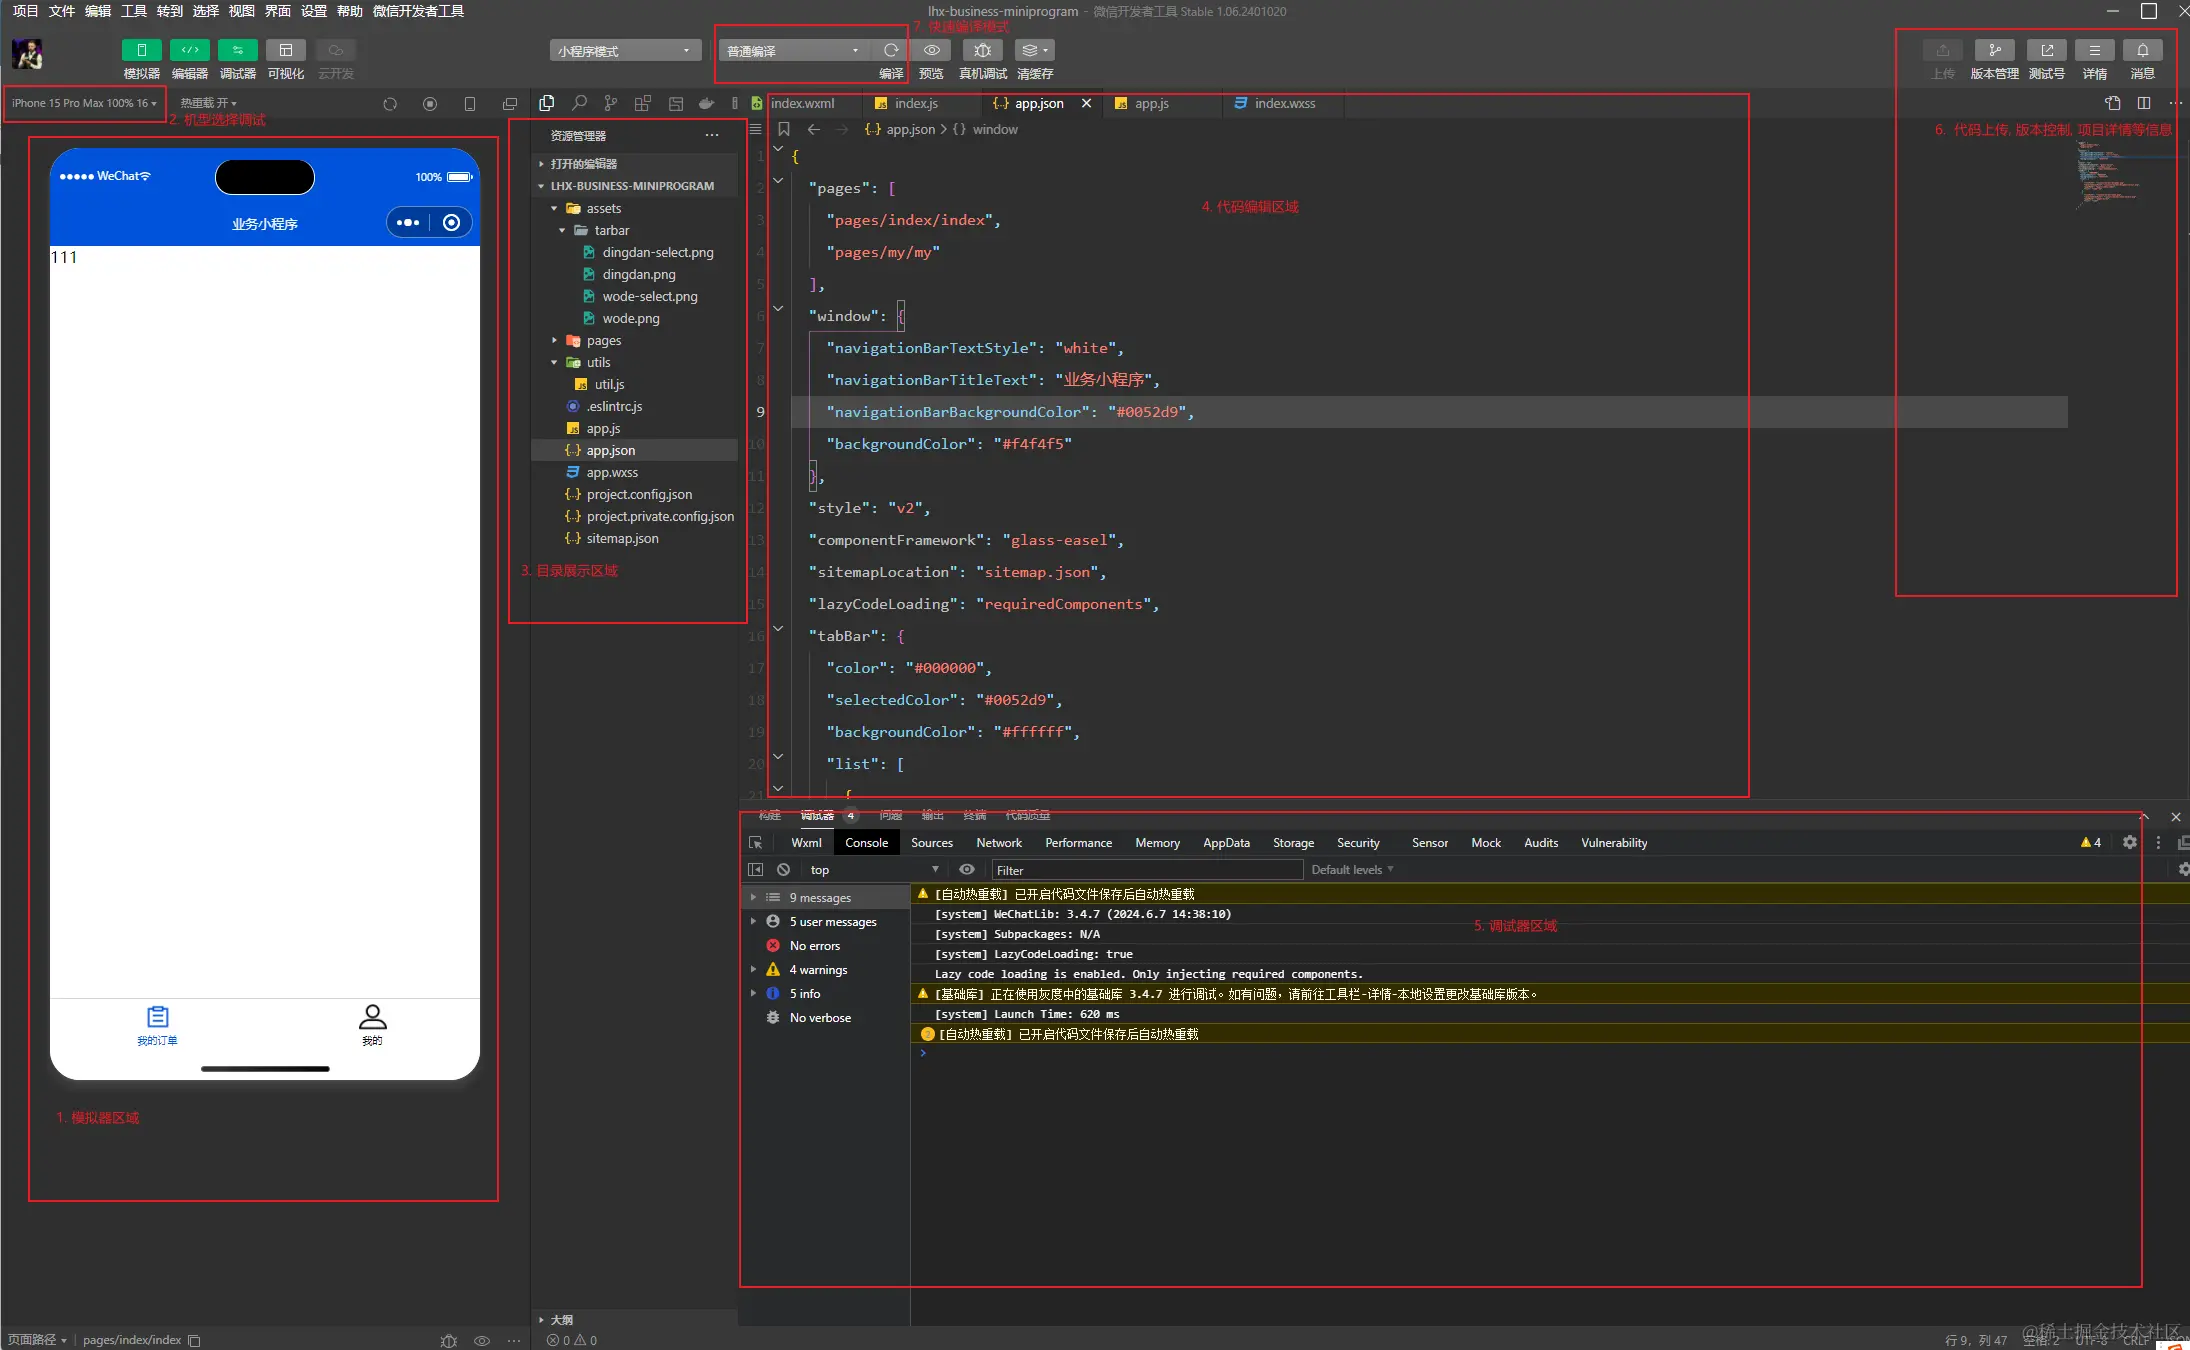Viewport: 2190px width, 1350px height.
Task: Open the 测试号 test account icon
Action: [x=2046, y=50]
